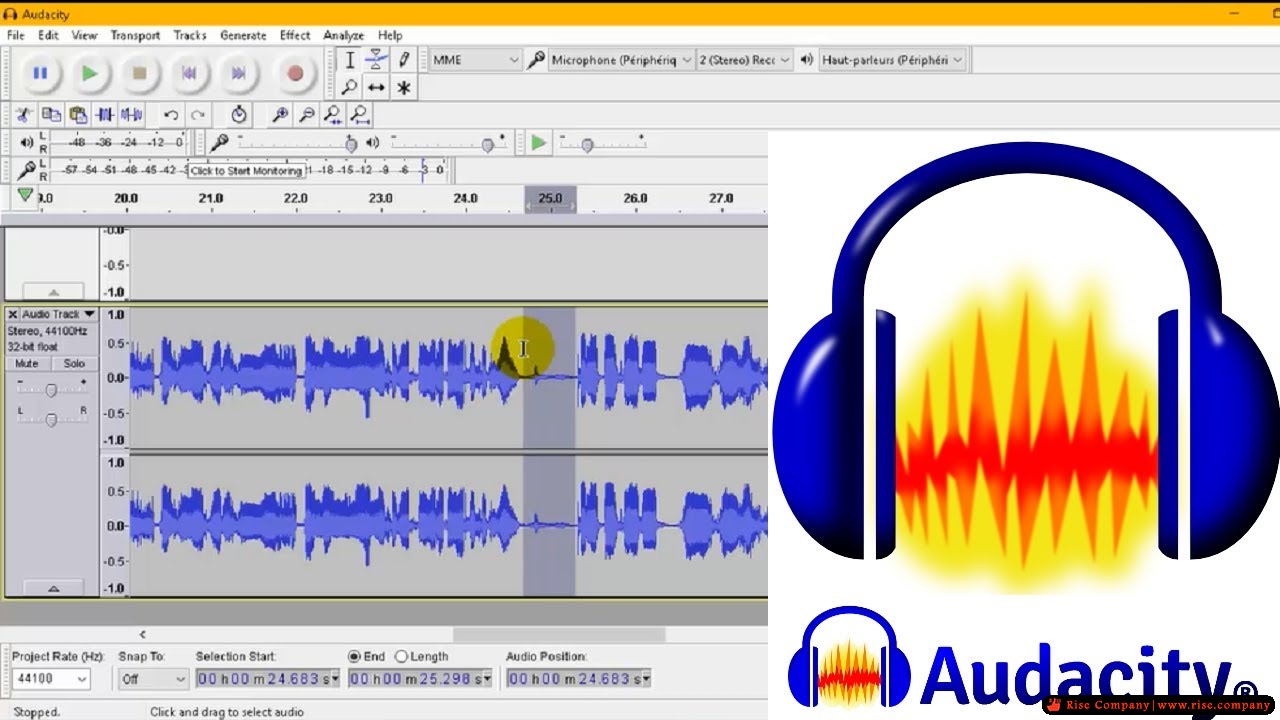Image resolution: width=1280 pixels, height=720 pixels.
Task: Click the Copy icon
Action: 51,115
